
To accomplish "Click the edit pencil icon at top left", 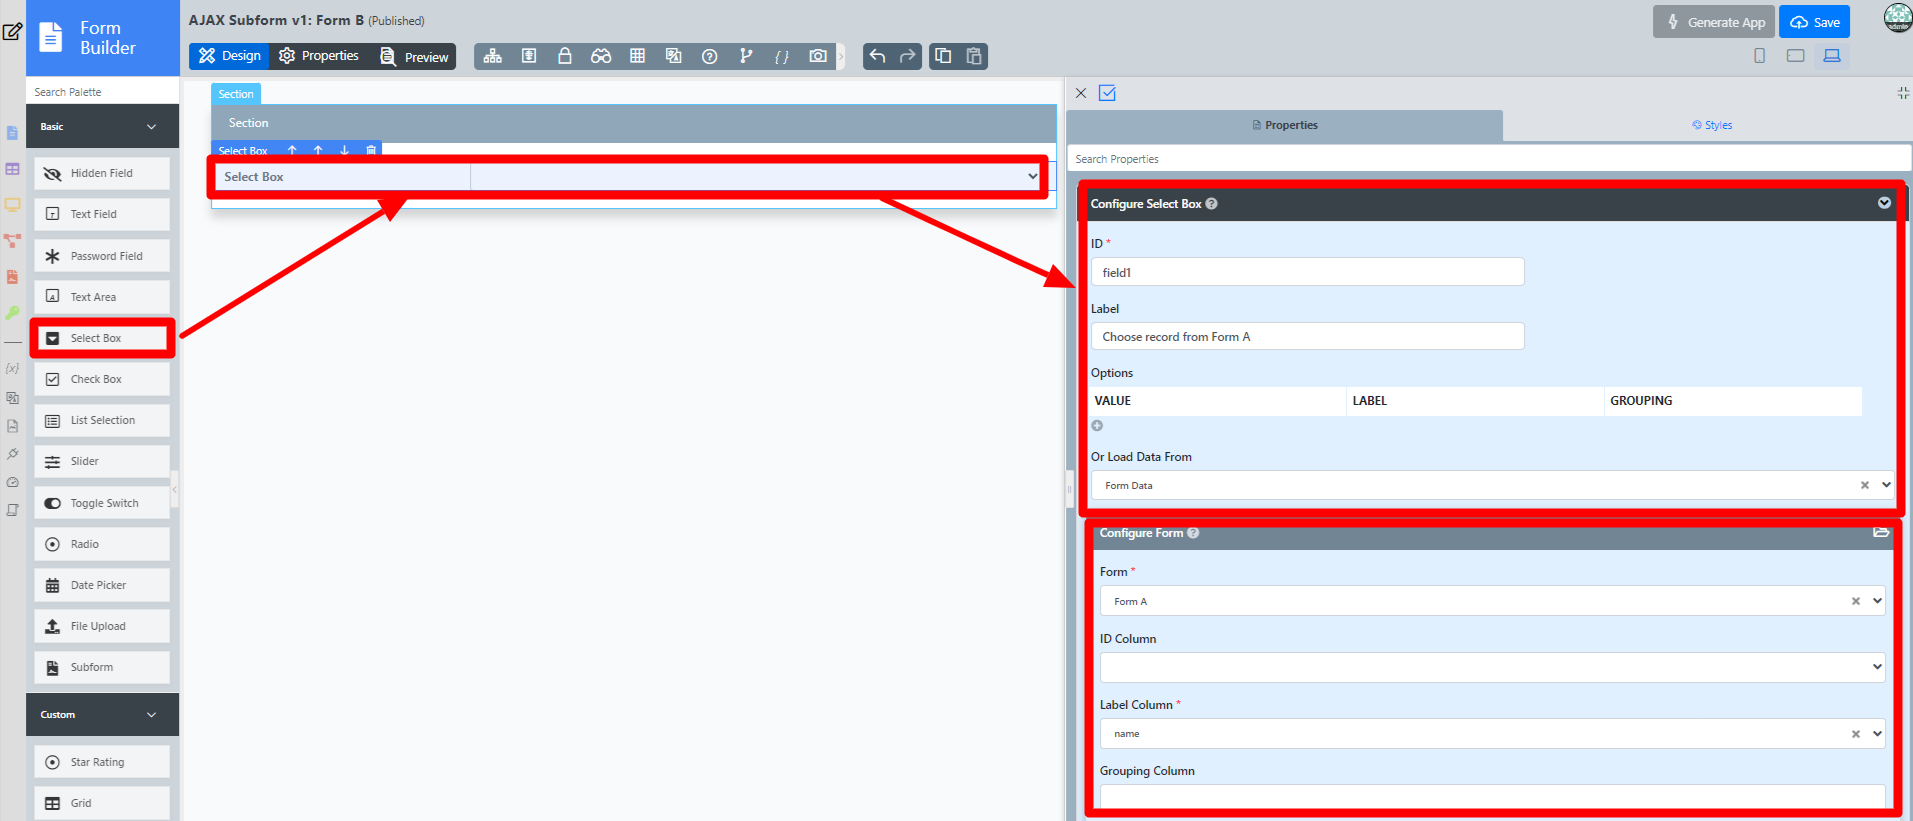I will point(12,31).
